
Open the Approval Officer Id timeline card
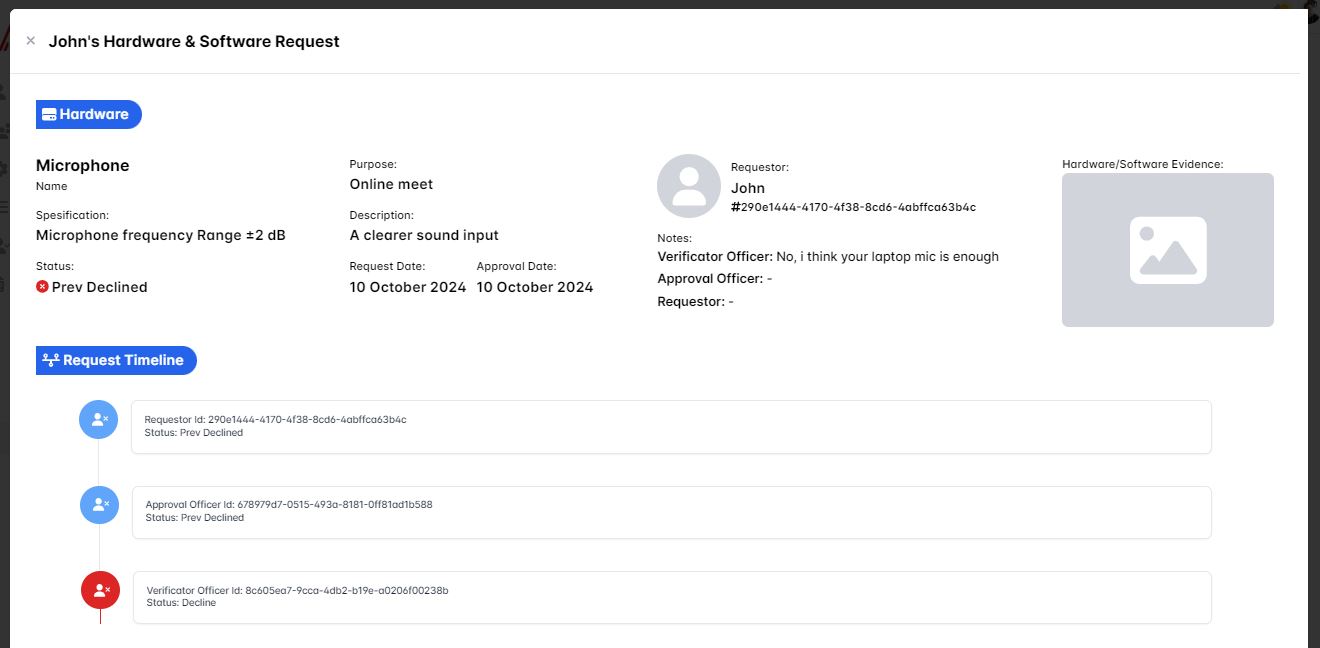coord(670,512)
